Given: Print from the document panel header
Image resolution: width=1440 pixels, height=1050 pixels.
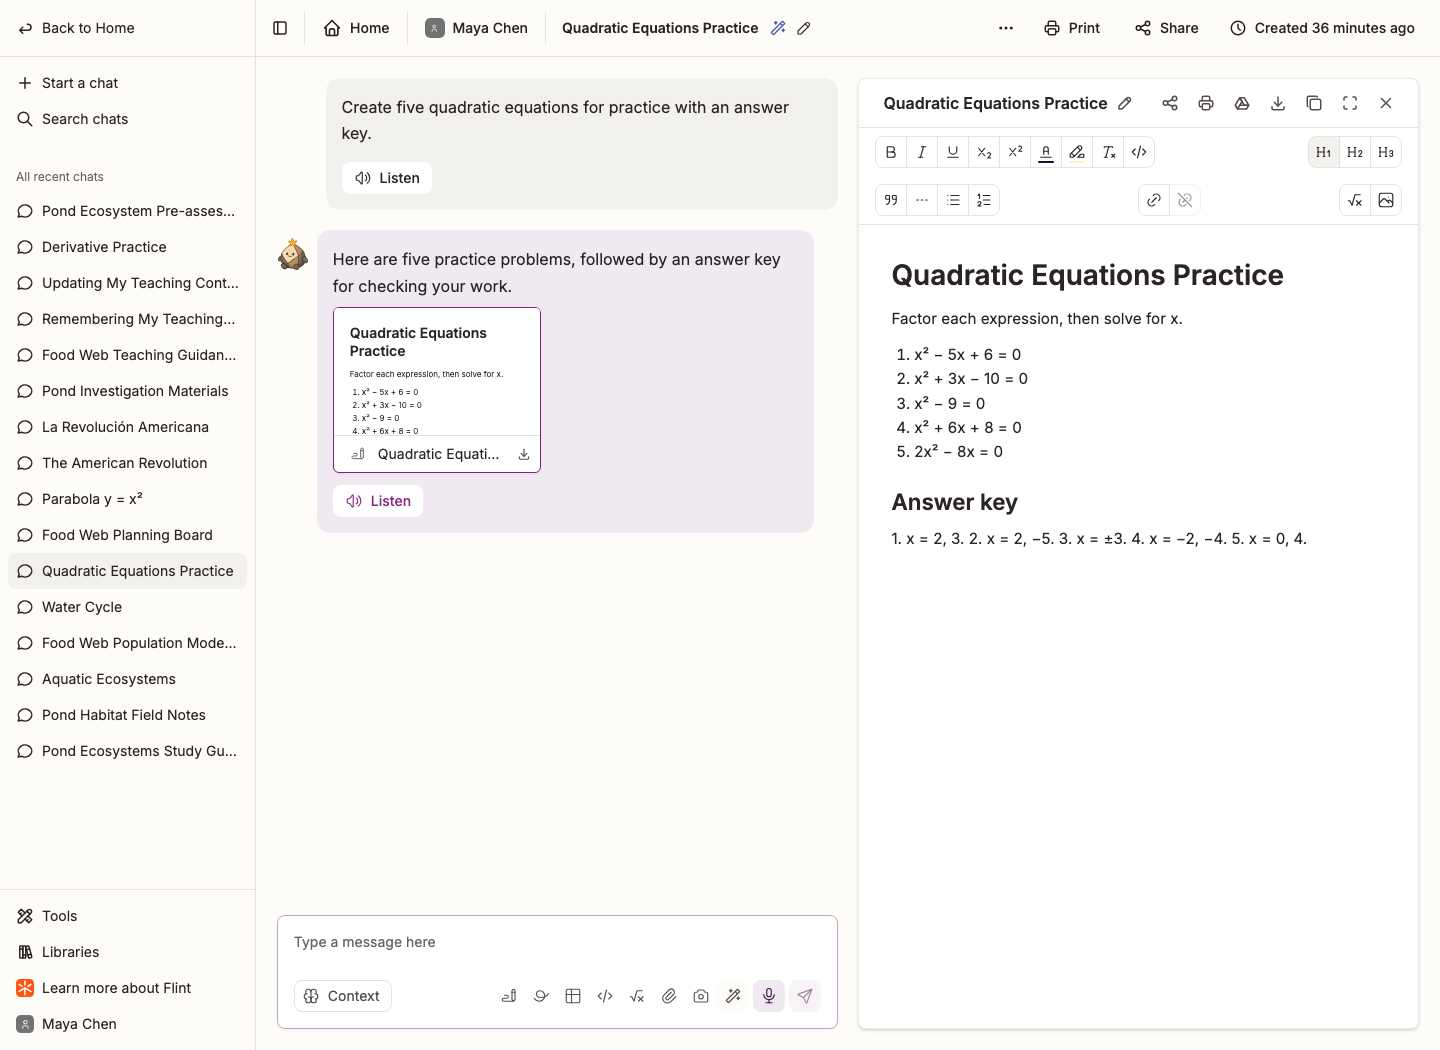Looking at the screenshot, I should 1206,103.
